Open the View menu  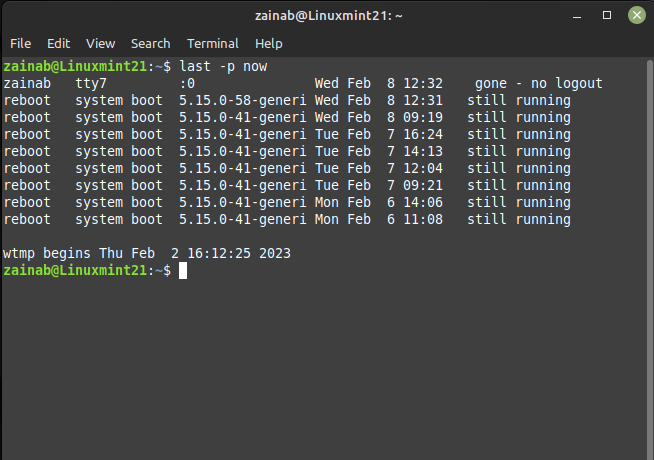pos(101,43)
